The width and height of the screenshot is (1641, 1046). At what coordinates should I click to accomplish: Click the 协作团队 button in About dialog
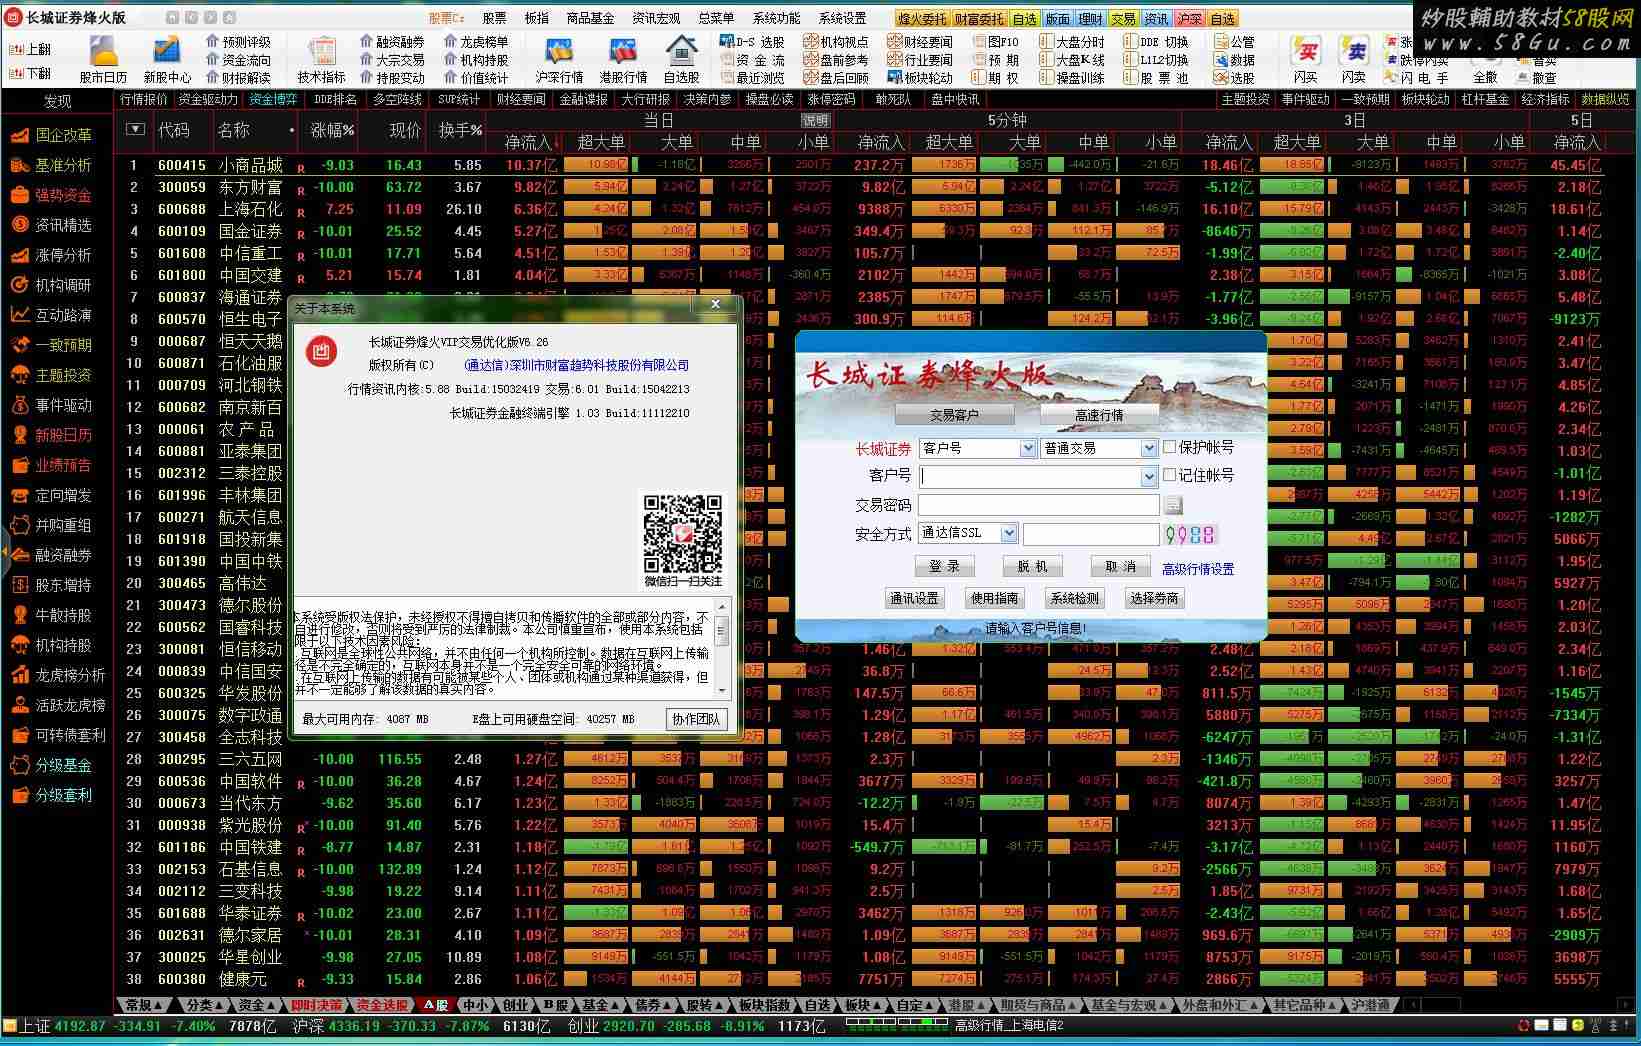tap(696, 718)
